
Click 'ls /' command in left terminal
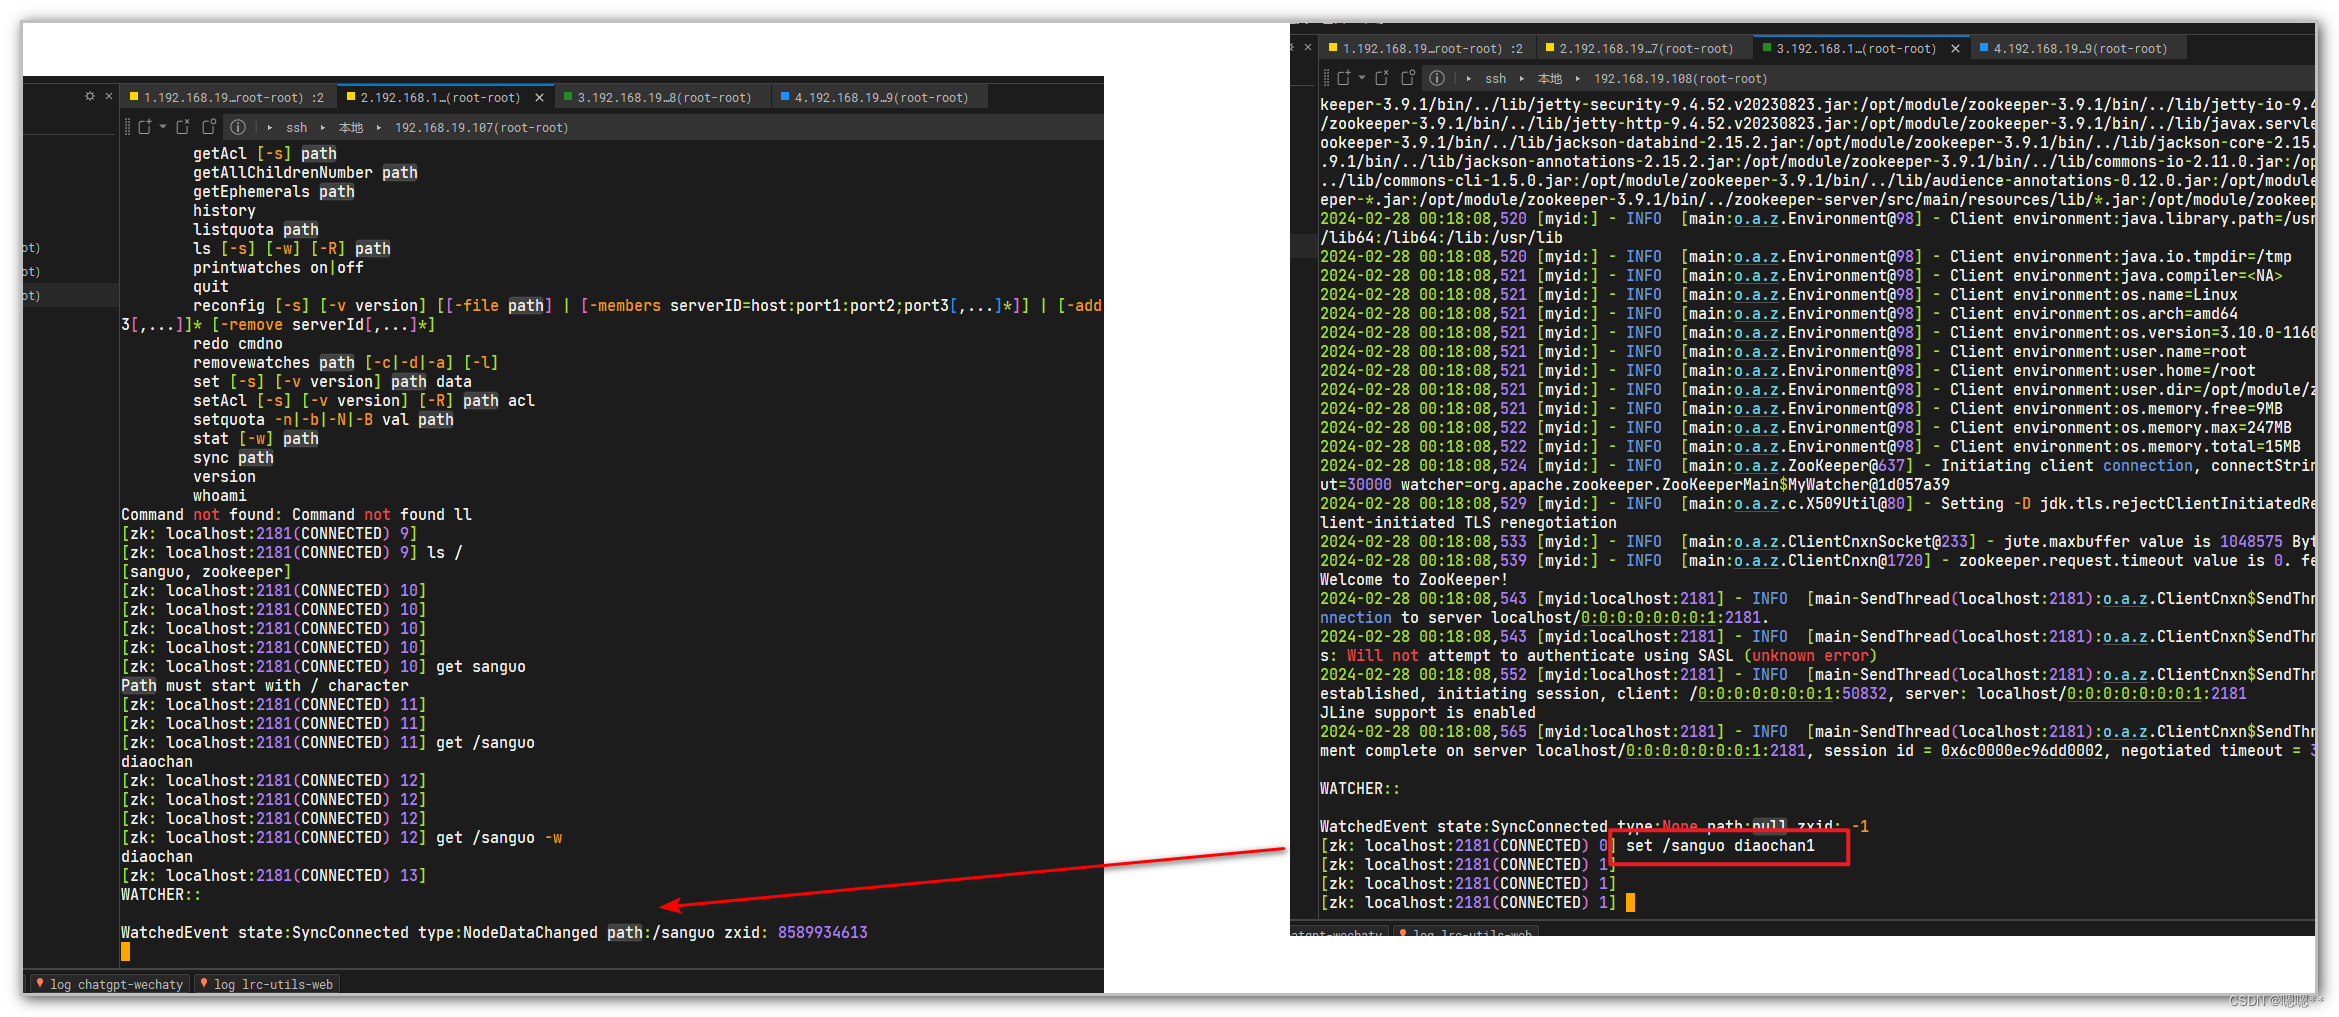pos(445,552)
